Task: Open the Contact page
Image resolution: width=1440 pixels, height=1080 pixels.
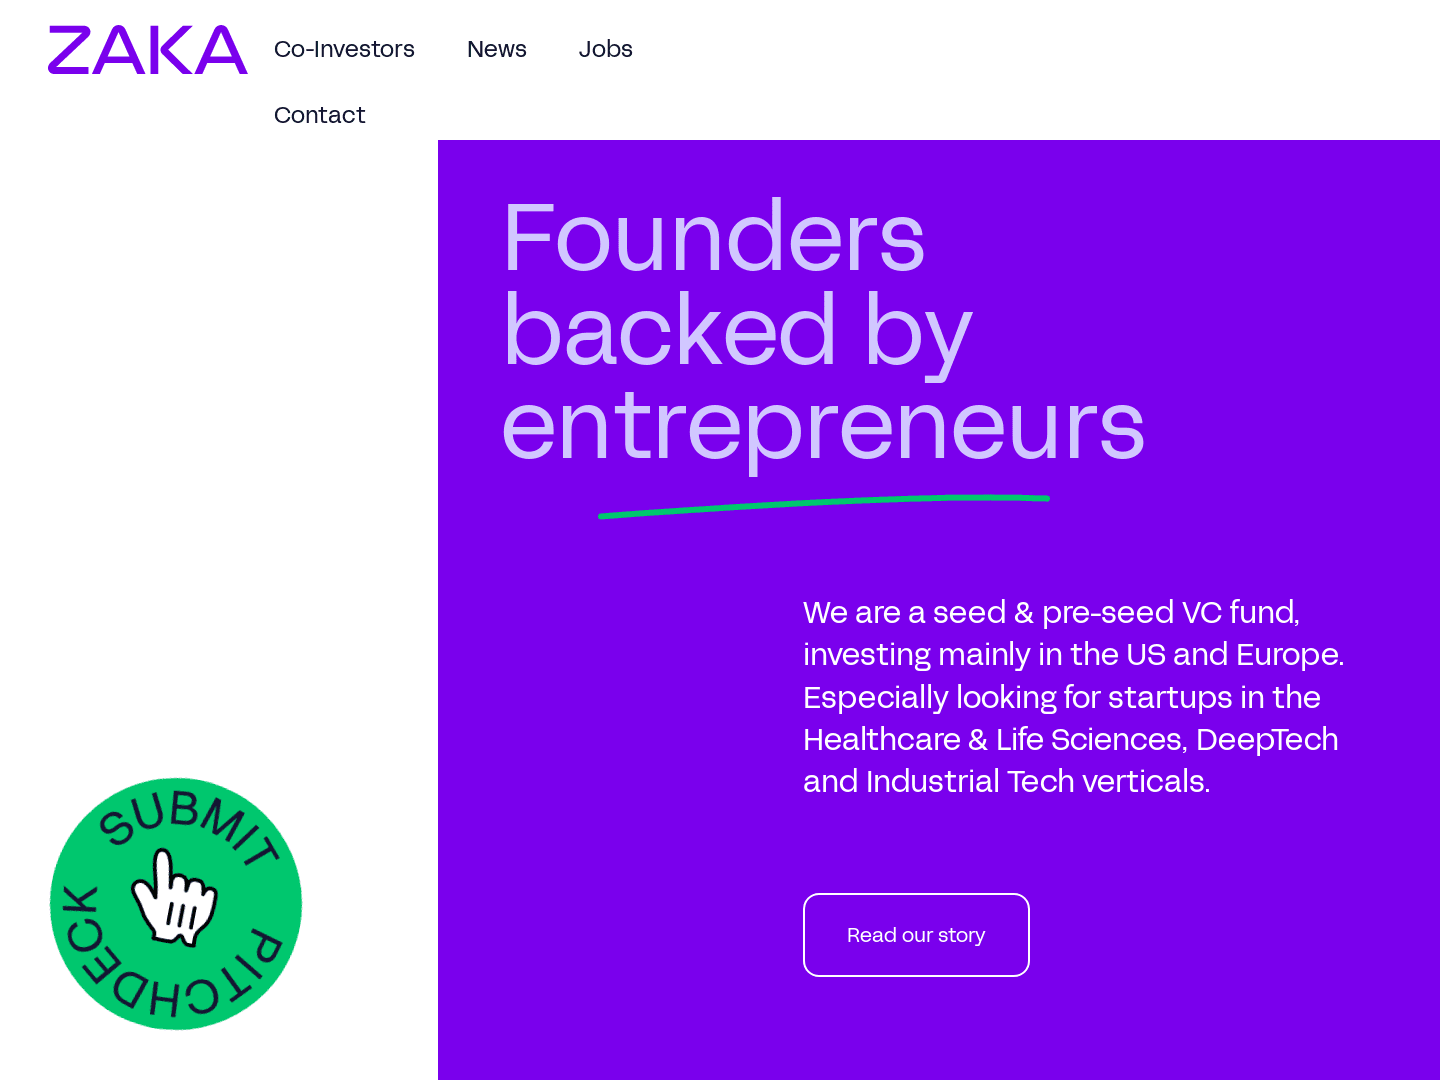Action: point(319,115)
